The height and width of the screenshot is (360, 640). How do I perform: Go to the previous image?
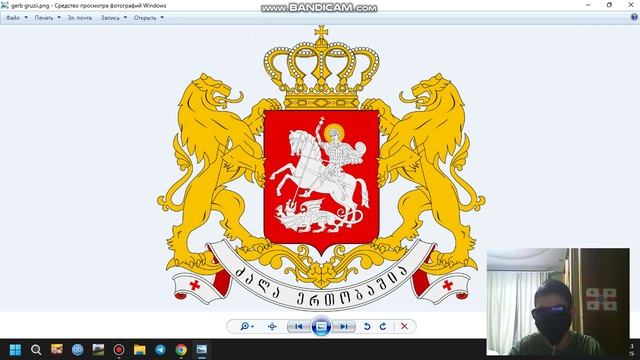pos(299,326)
